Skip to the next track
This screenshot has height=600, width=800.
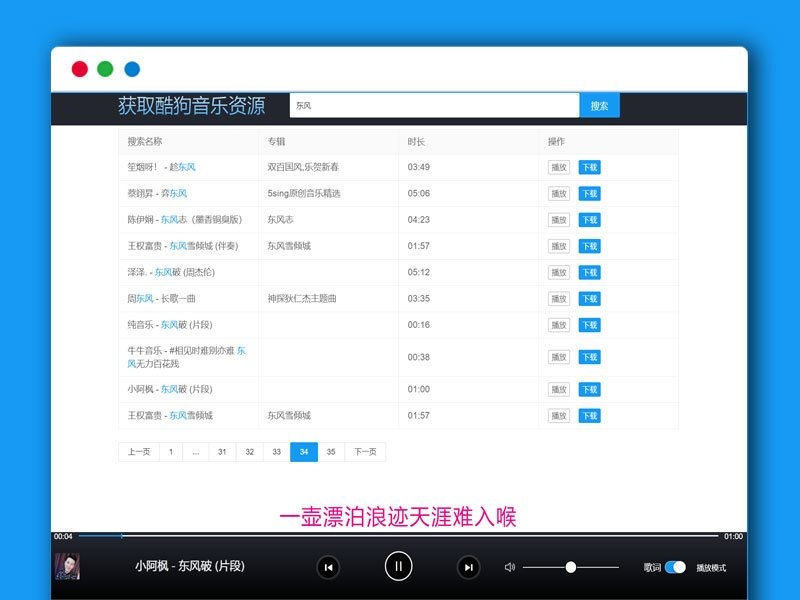pyautogui.click(x=469, y=567)
